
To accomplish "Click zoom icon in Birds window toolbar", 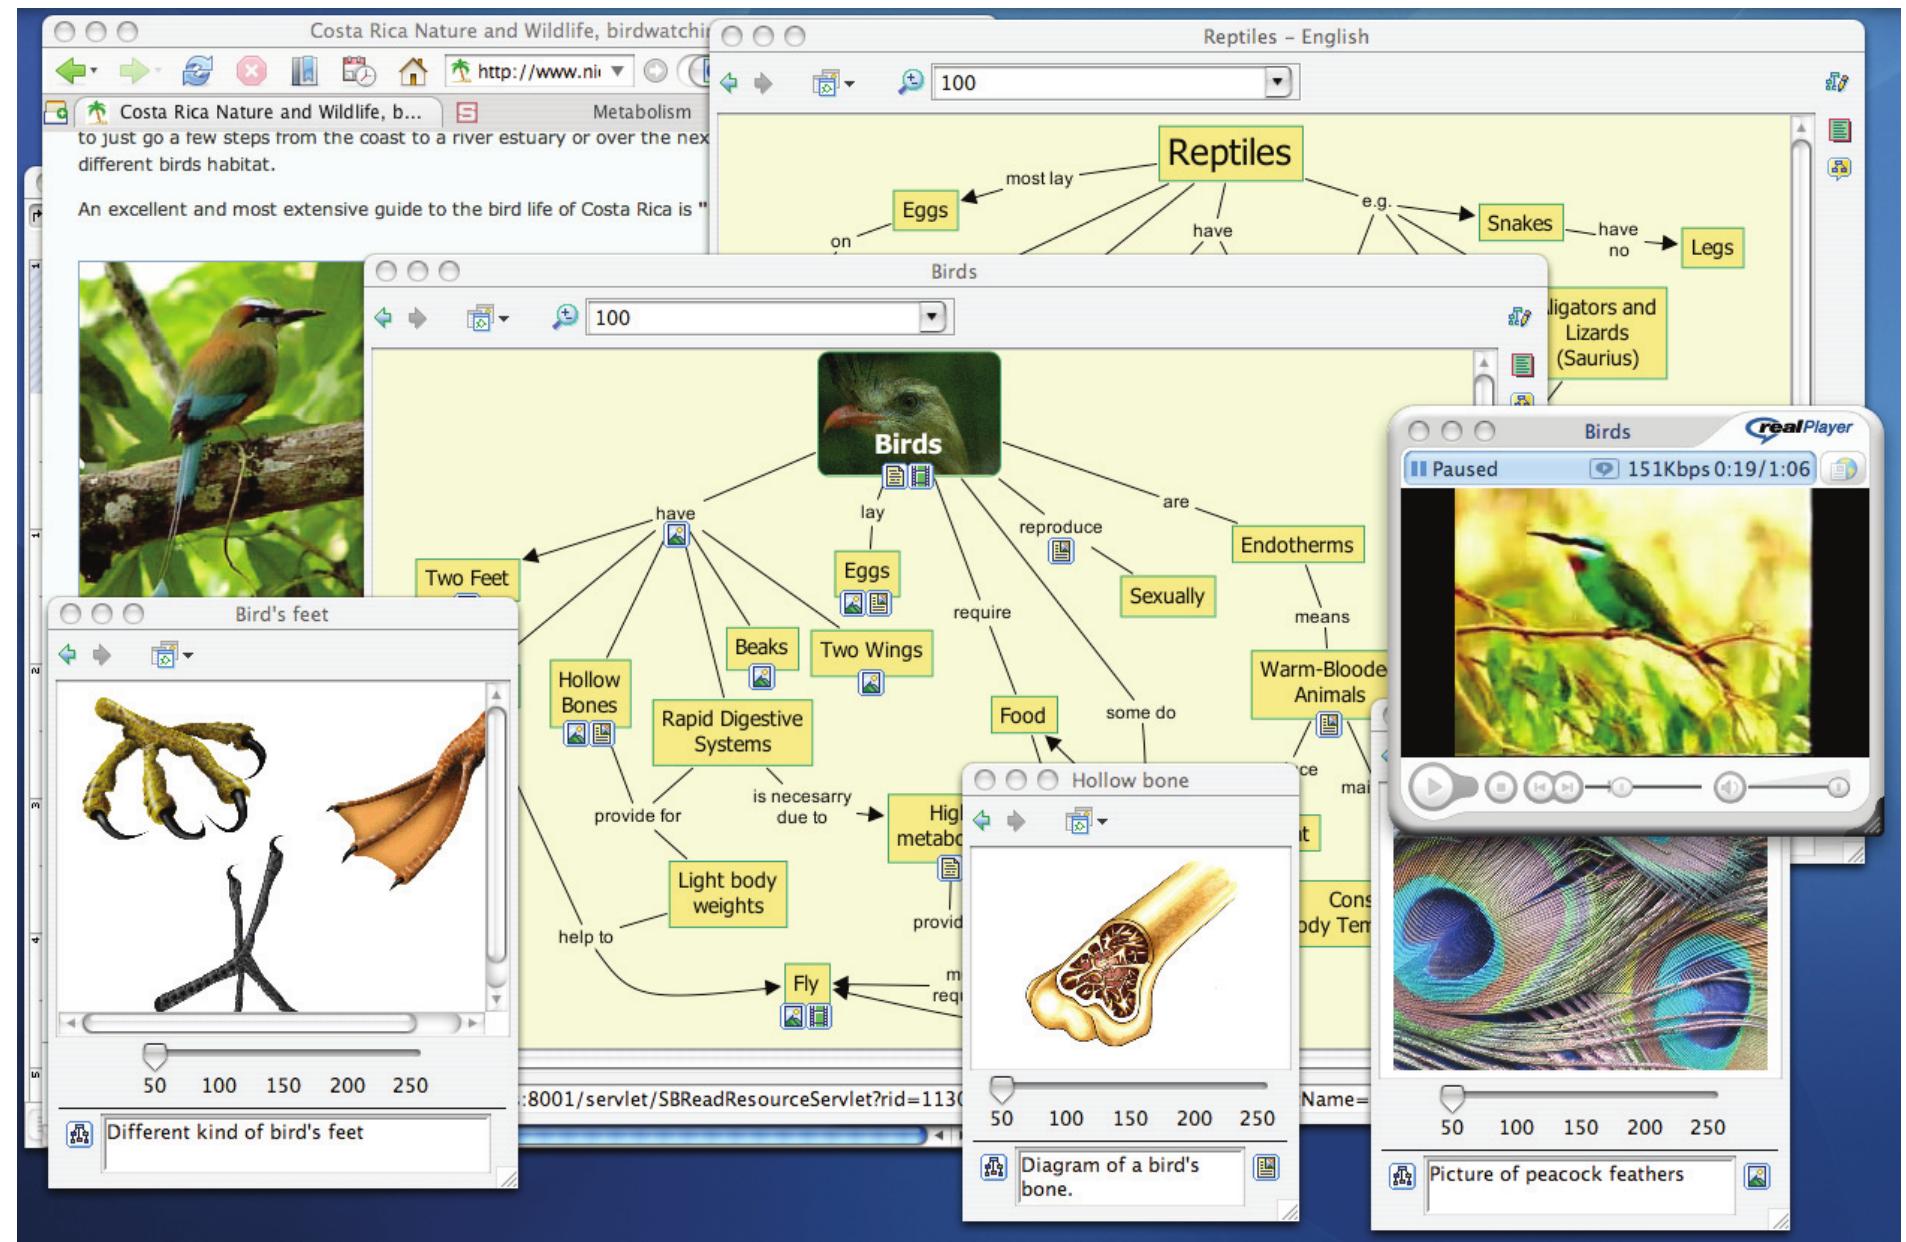I will [565, 317].
